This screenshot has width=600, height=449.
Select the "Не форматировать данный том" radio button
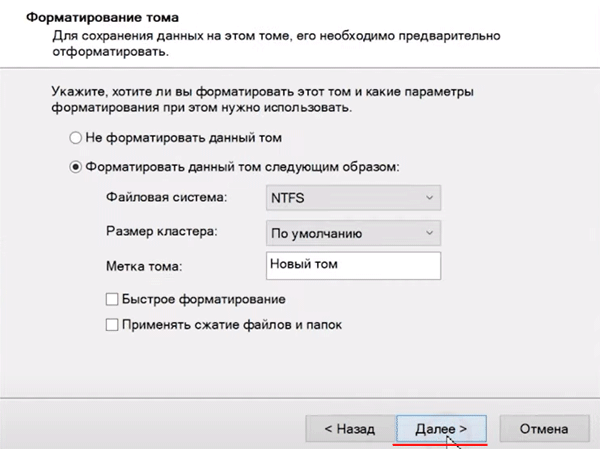[76, 136]
